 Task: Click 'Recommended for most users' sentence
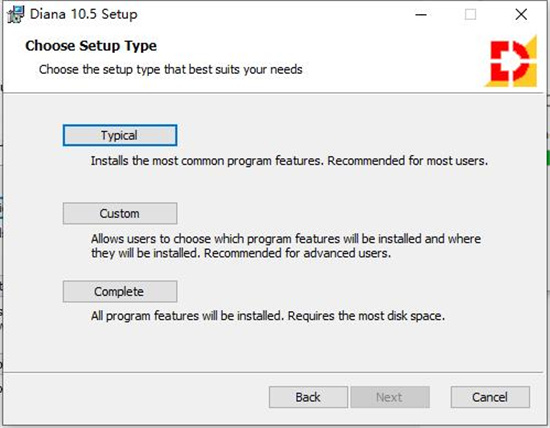click(408, 161)
